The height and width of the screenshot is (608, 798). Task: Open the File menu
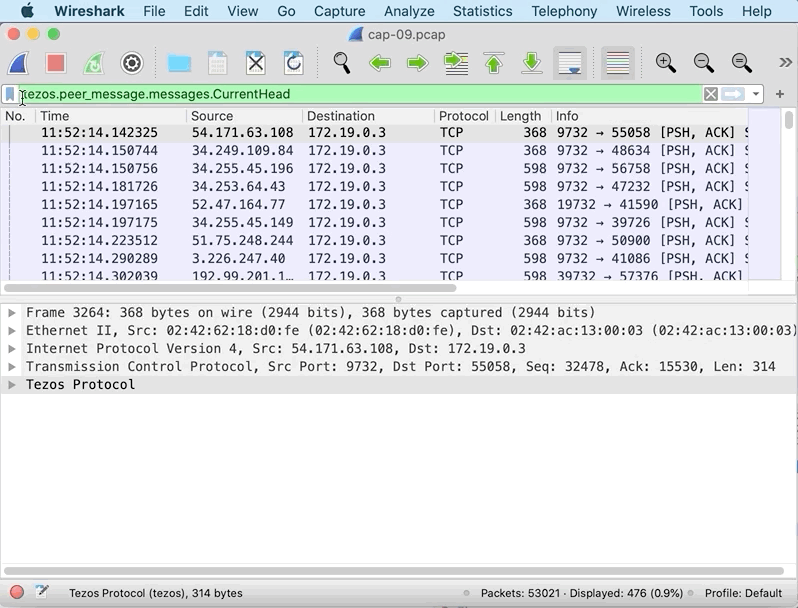click(x=154, y=11)
